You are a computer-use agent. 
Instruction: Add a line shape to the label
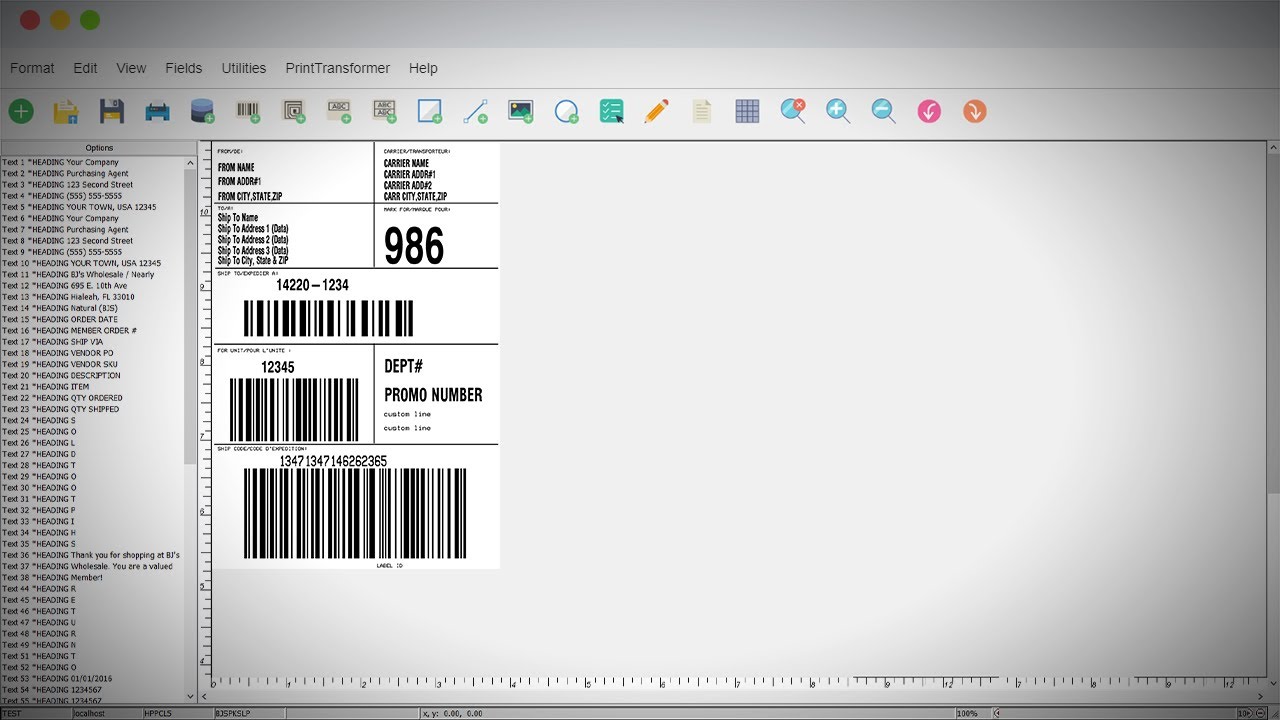[x=476, y=111]
